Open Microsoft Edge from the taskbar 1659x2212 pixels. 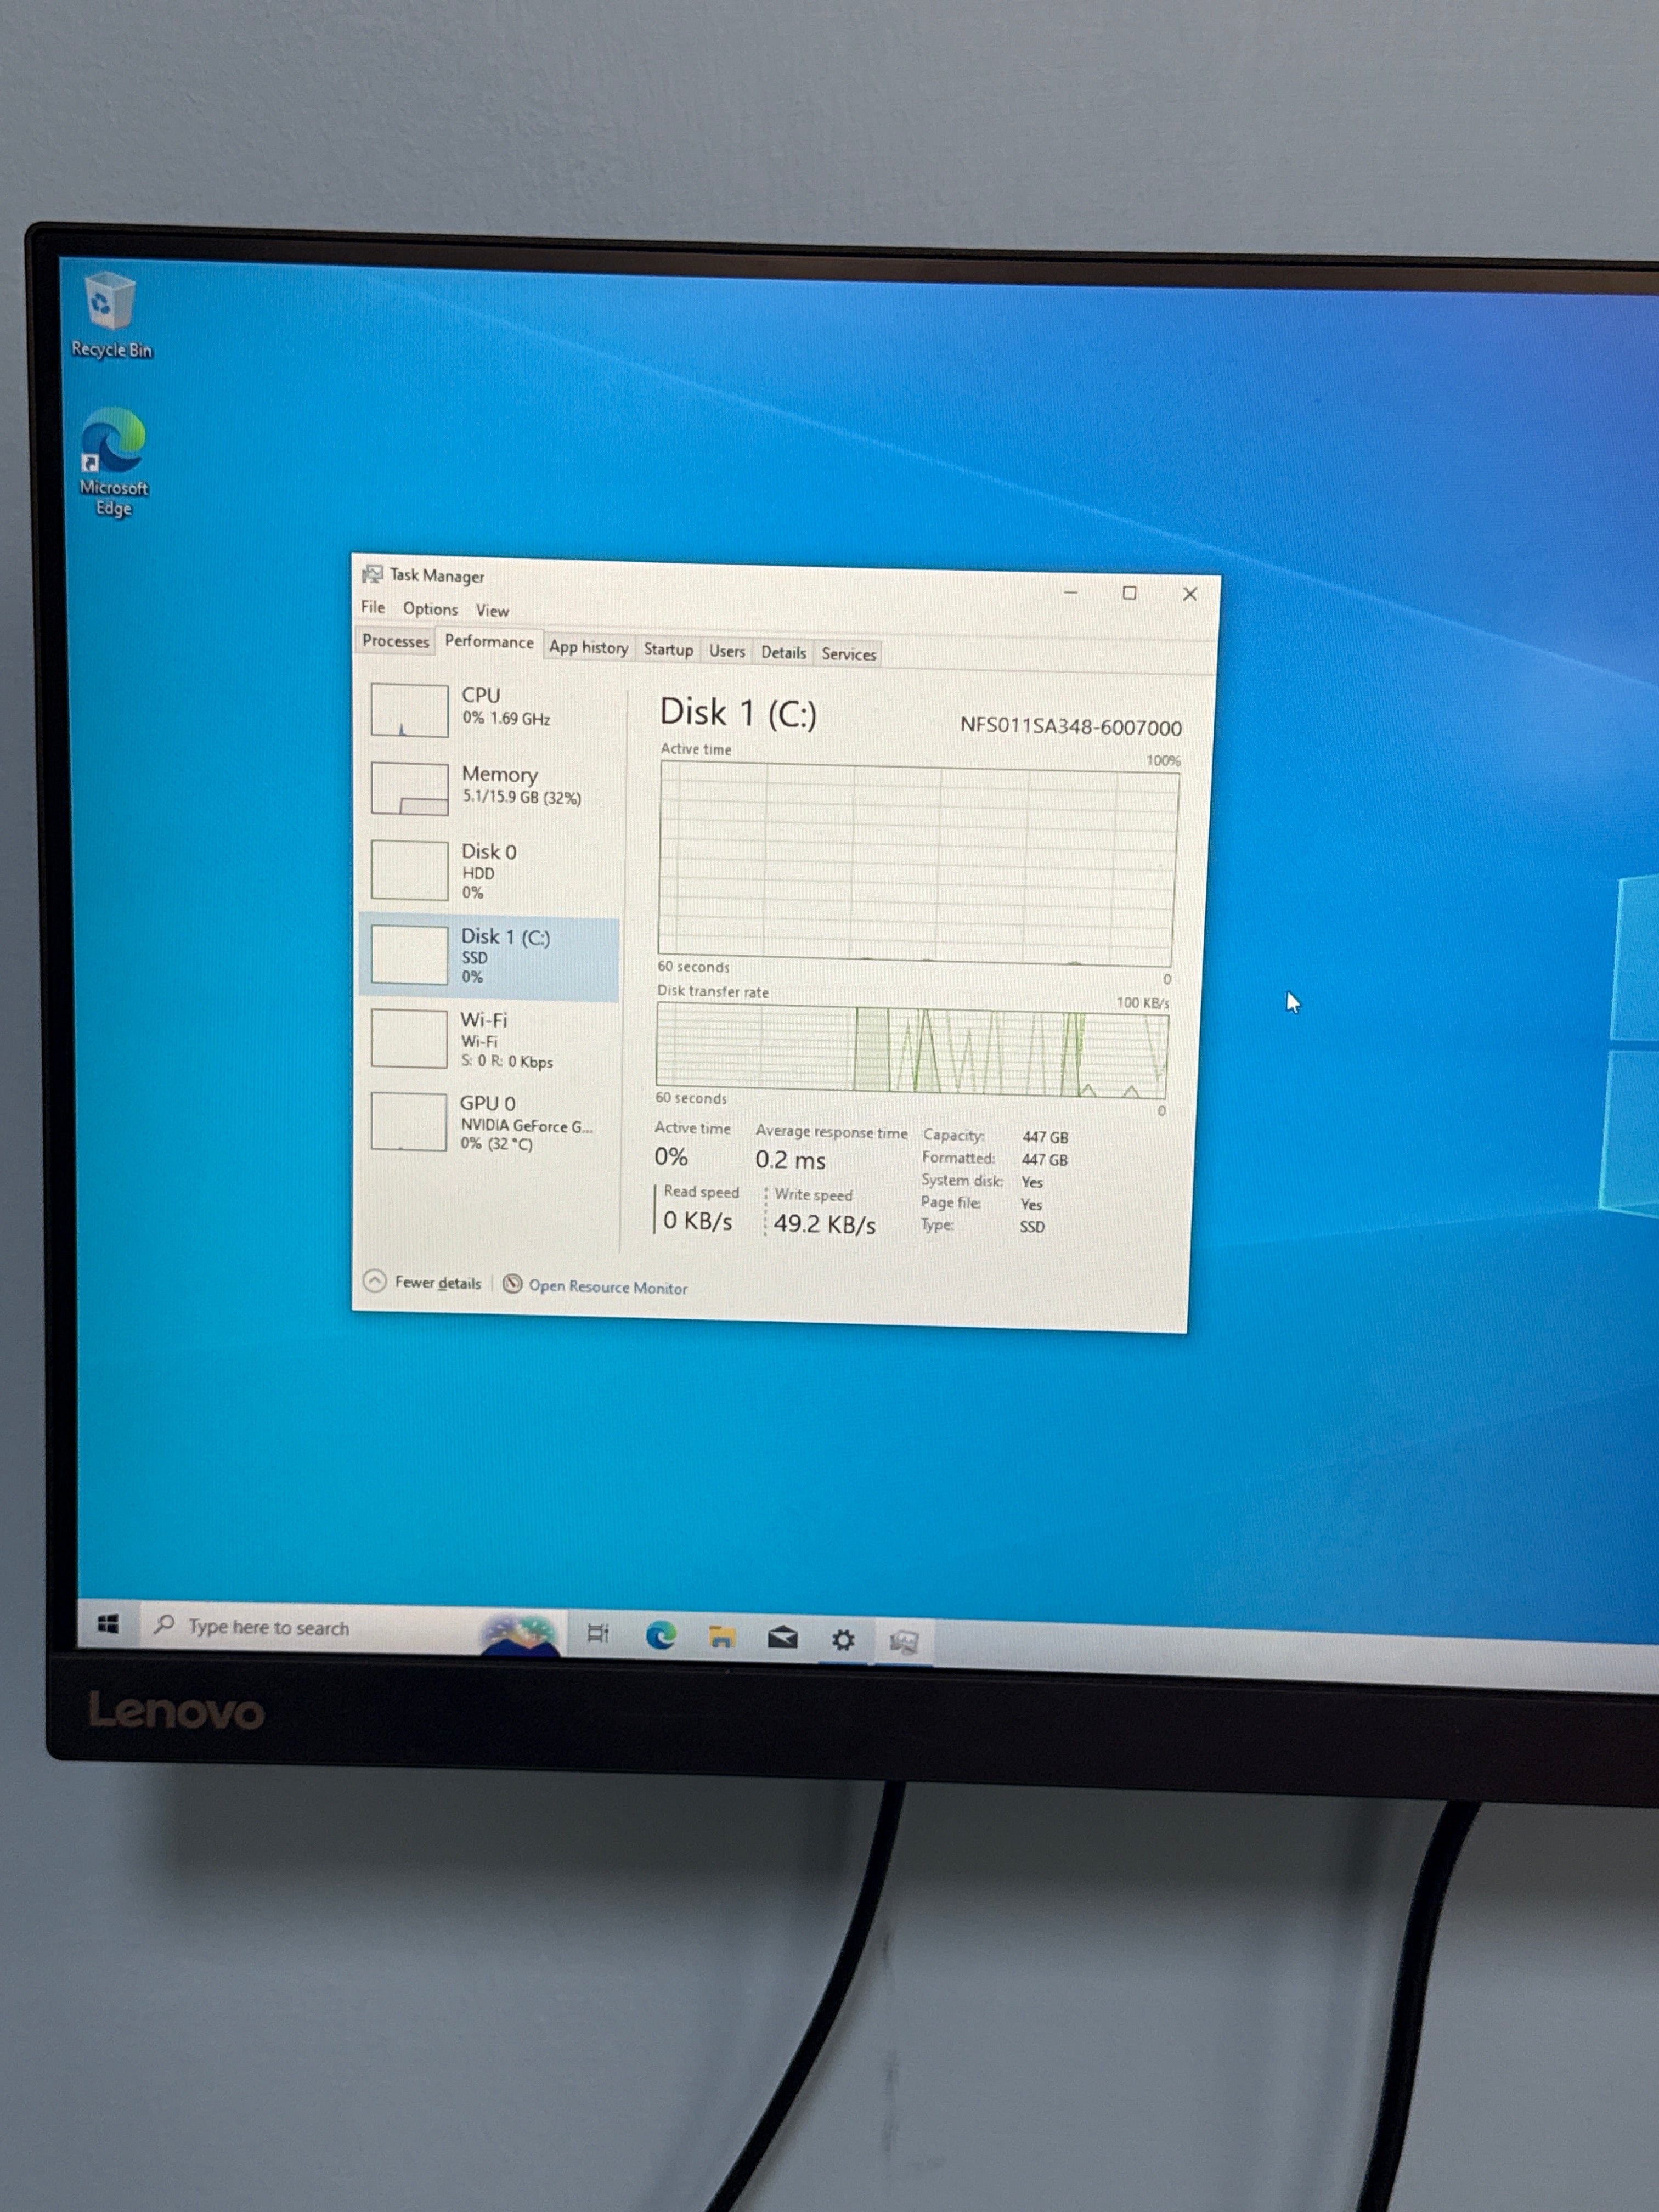click(660, 1635)
